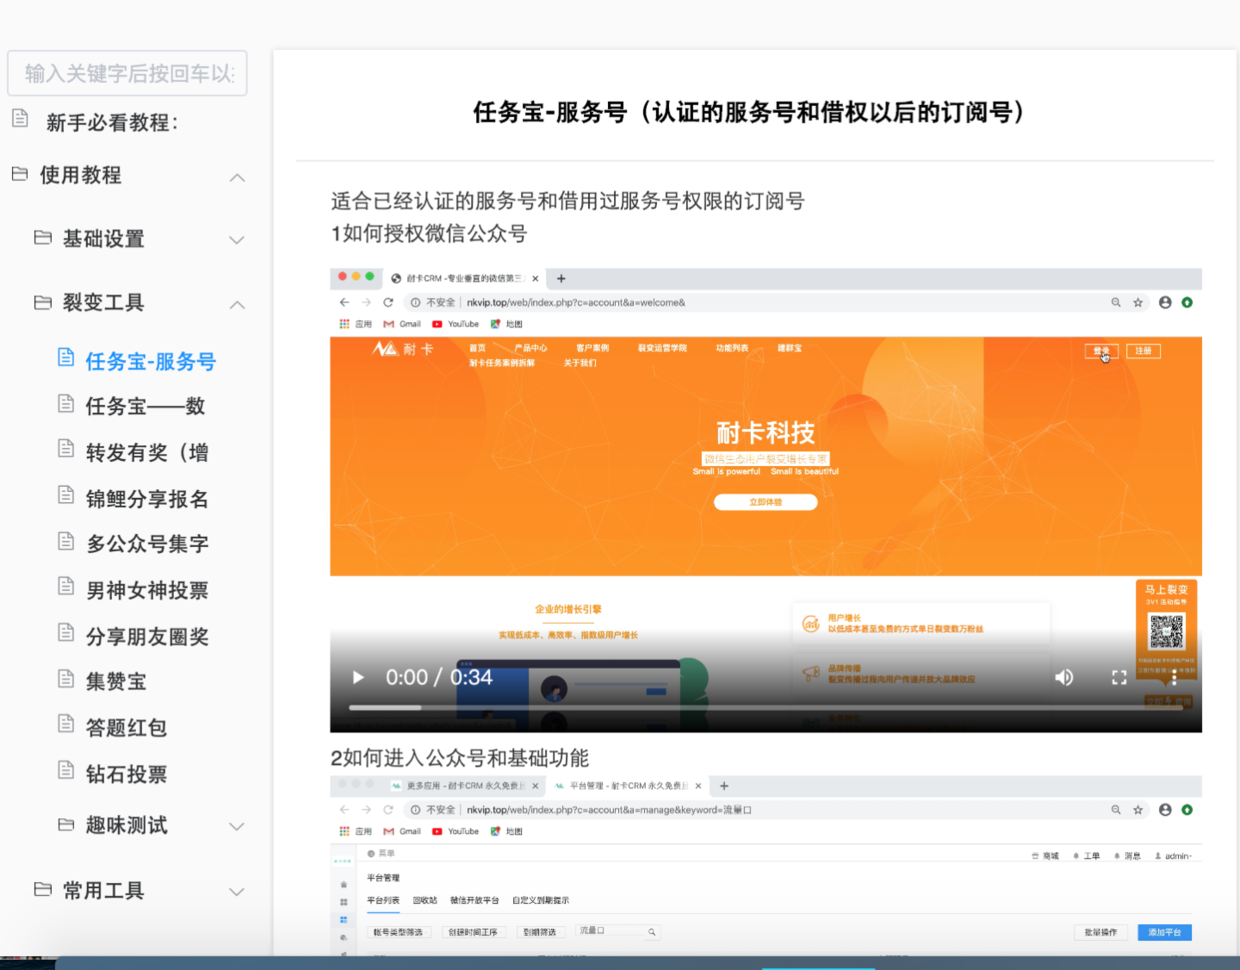
Task: Play the 0:34 tutorial video
Action: (x=358, y=677)
